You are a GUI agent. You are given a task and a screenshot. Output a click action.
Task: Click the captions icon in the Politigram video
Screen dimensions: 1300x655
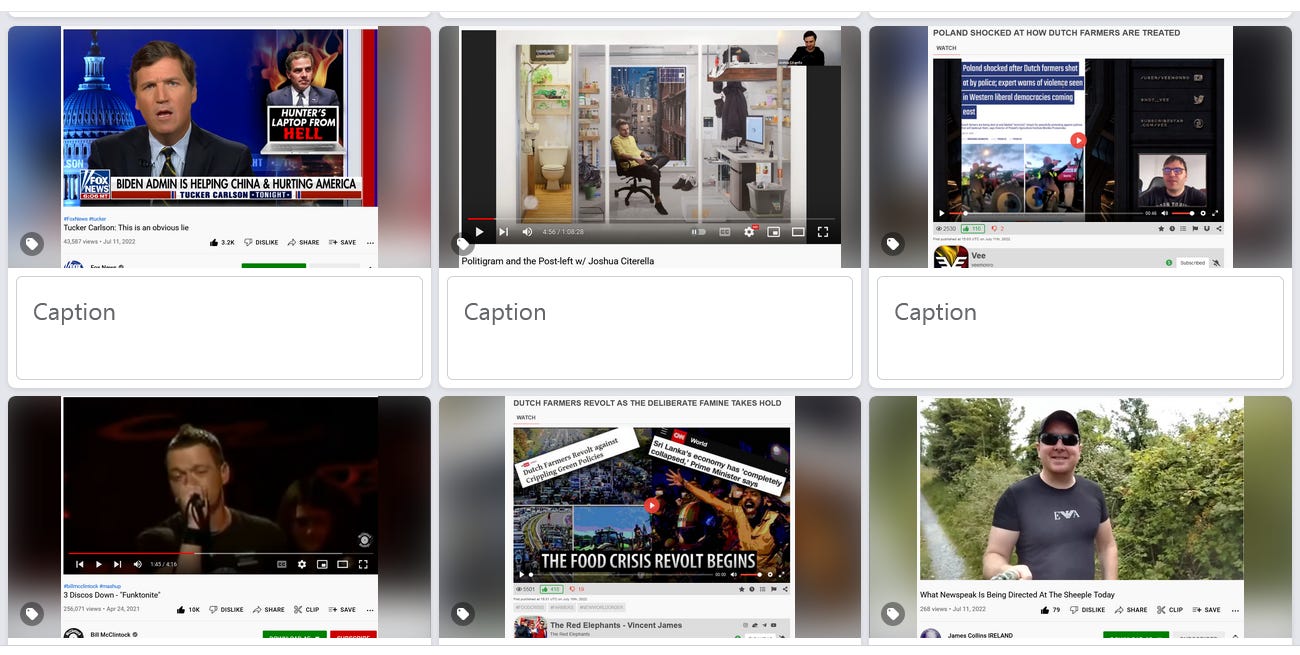pos(725,232)
